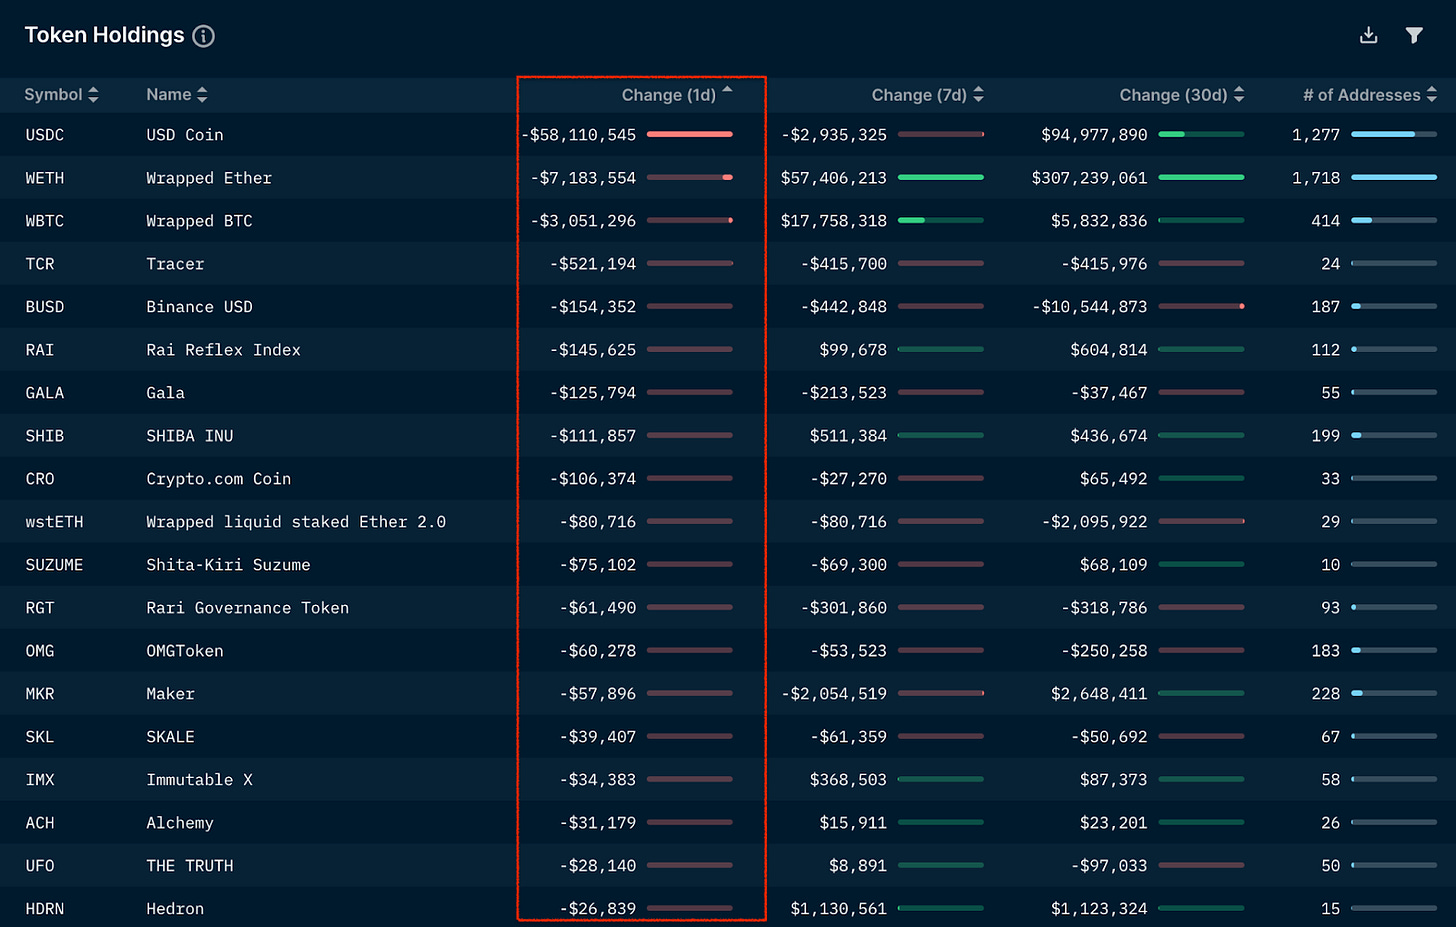
Task: Click the OMGToken name
Action: [185, 651]
